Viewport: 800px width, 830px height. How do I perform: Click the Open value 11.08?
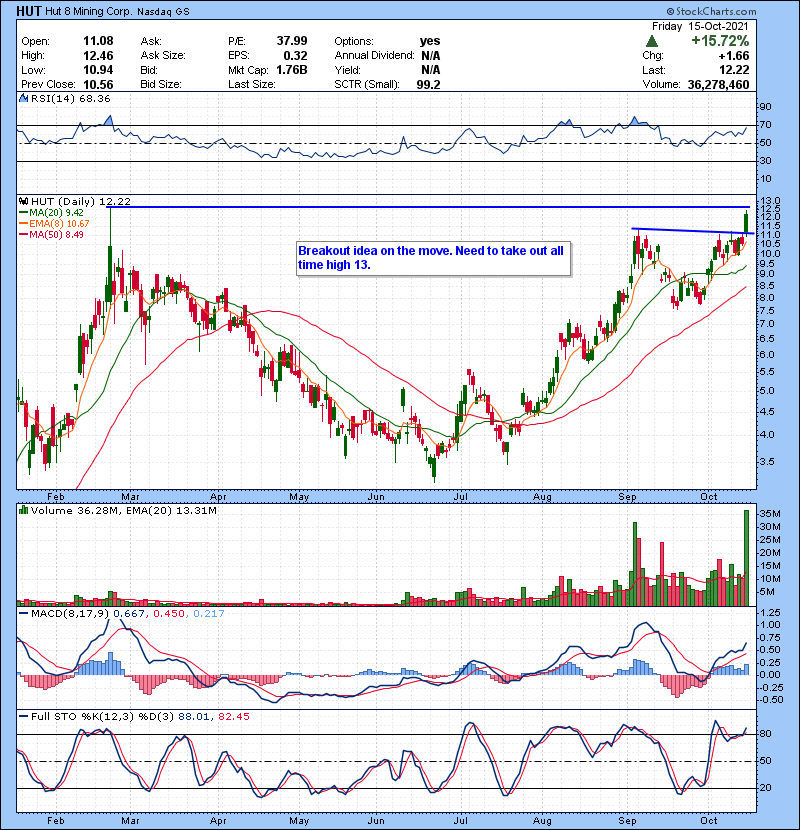pos(98,41)
